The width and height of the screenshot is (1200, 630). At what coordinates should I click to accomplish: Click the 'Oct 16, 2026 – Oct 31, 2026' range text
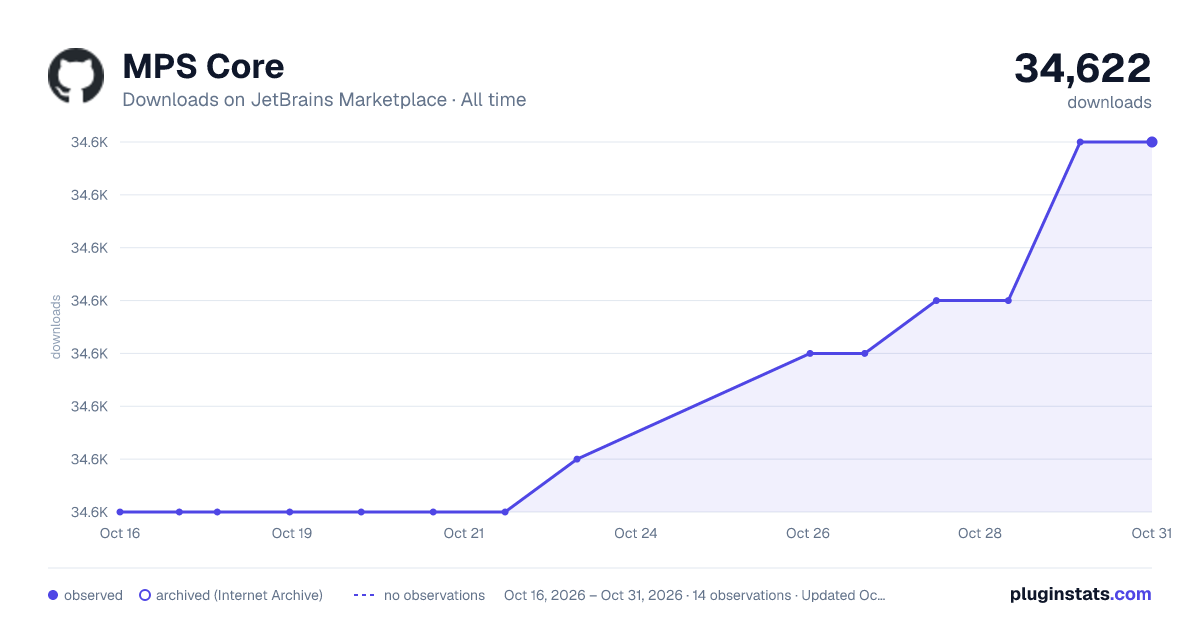tap(595, 595)
